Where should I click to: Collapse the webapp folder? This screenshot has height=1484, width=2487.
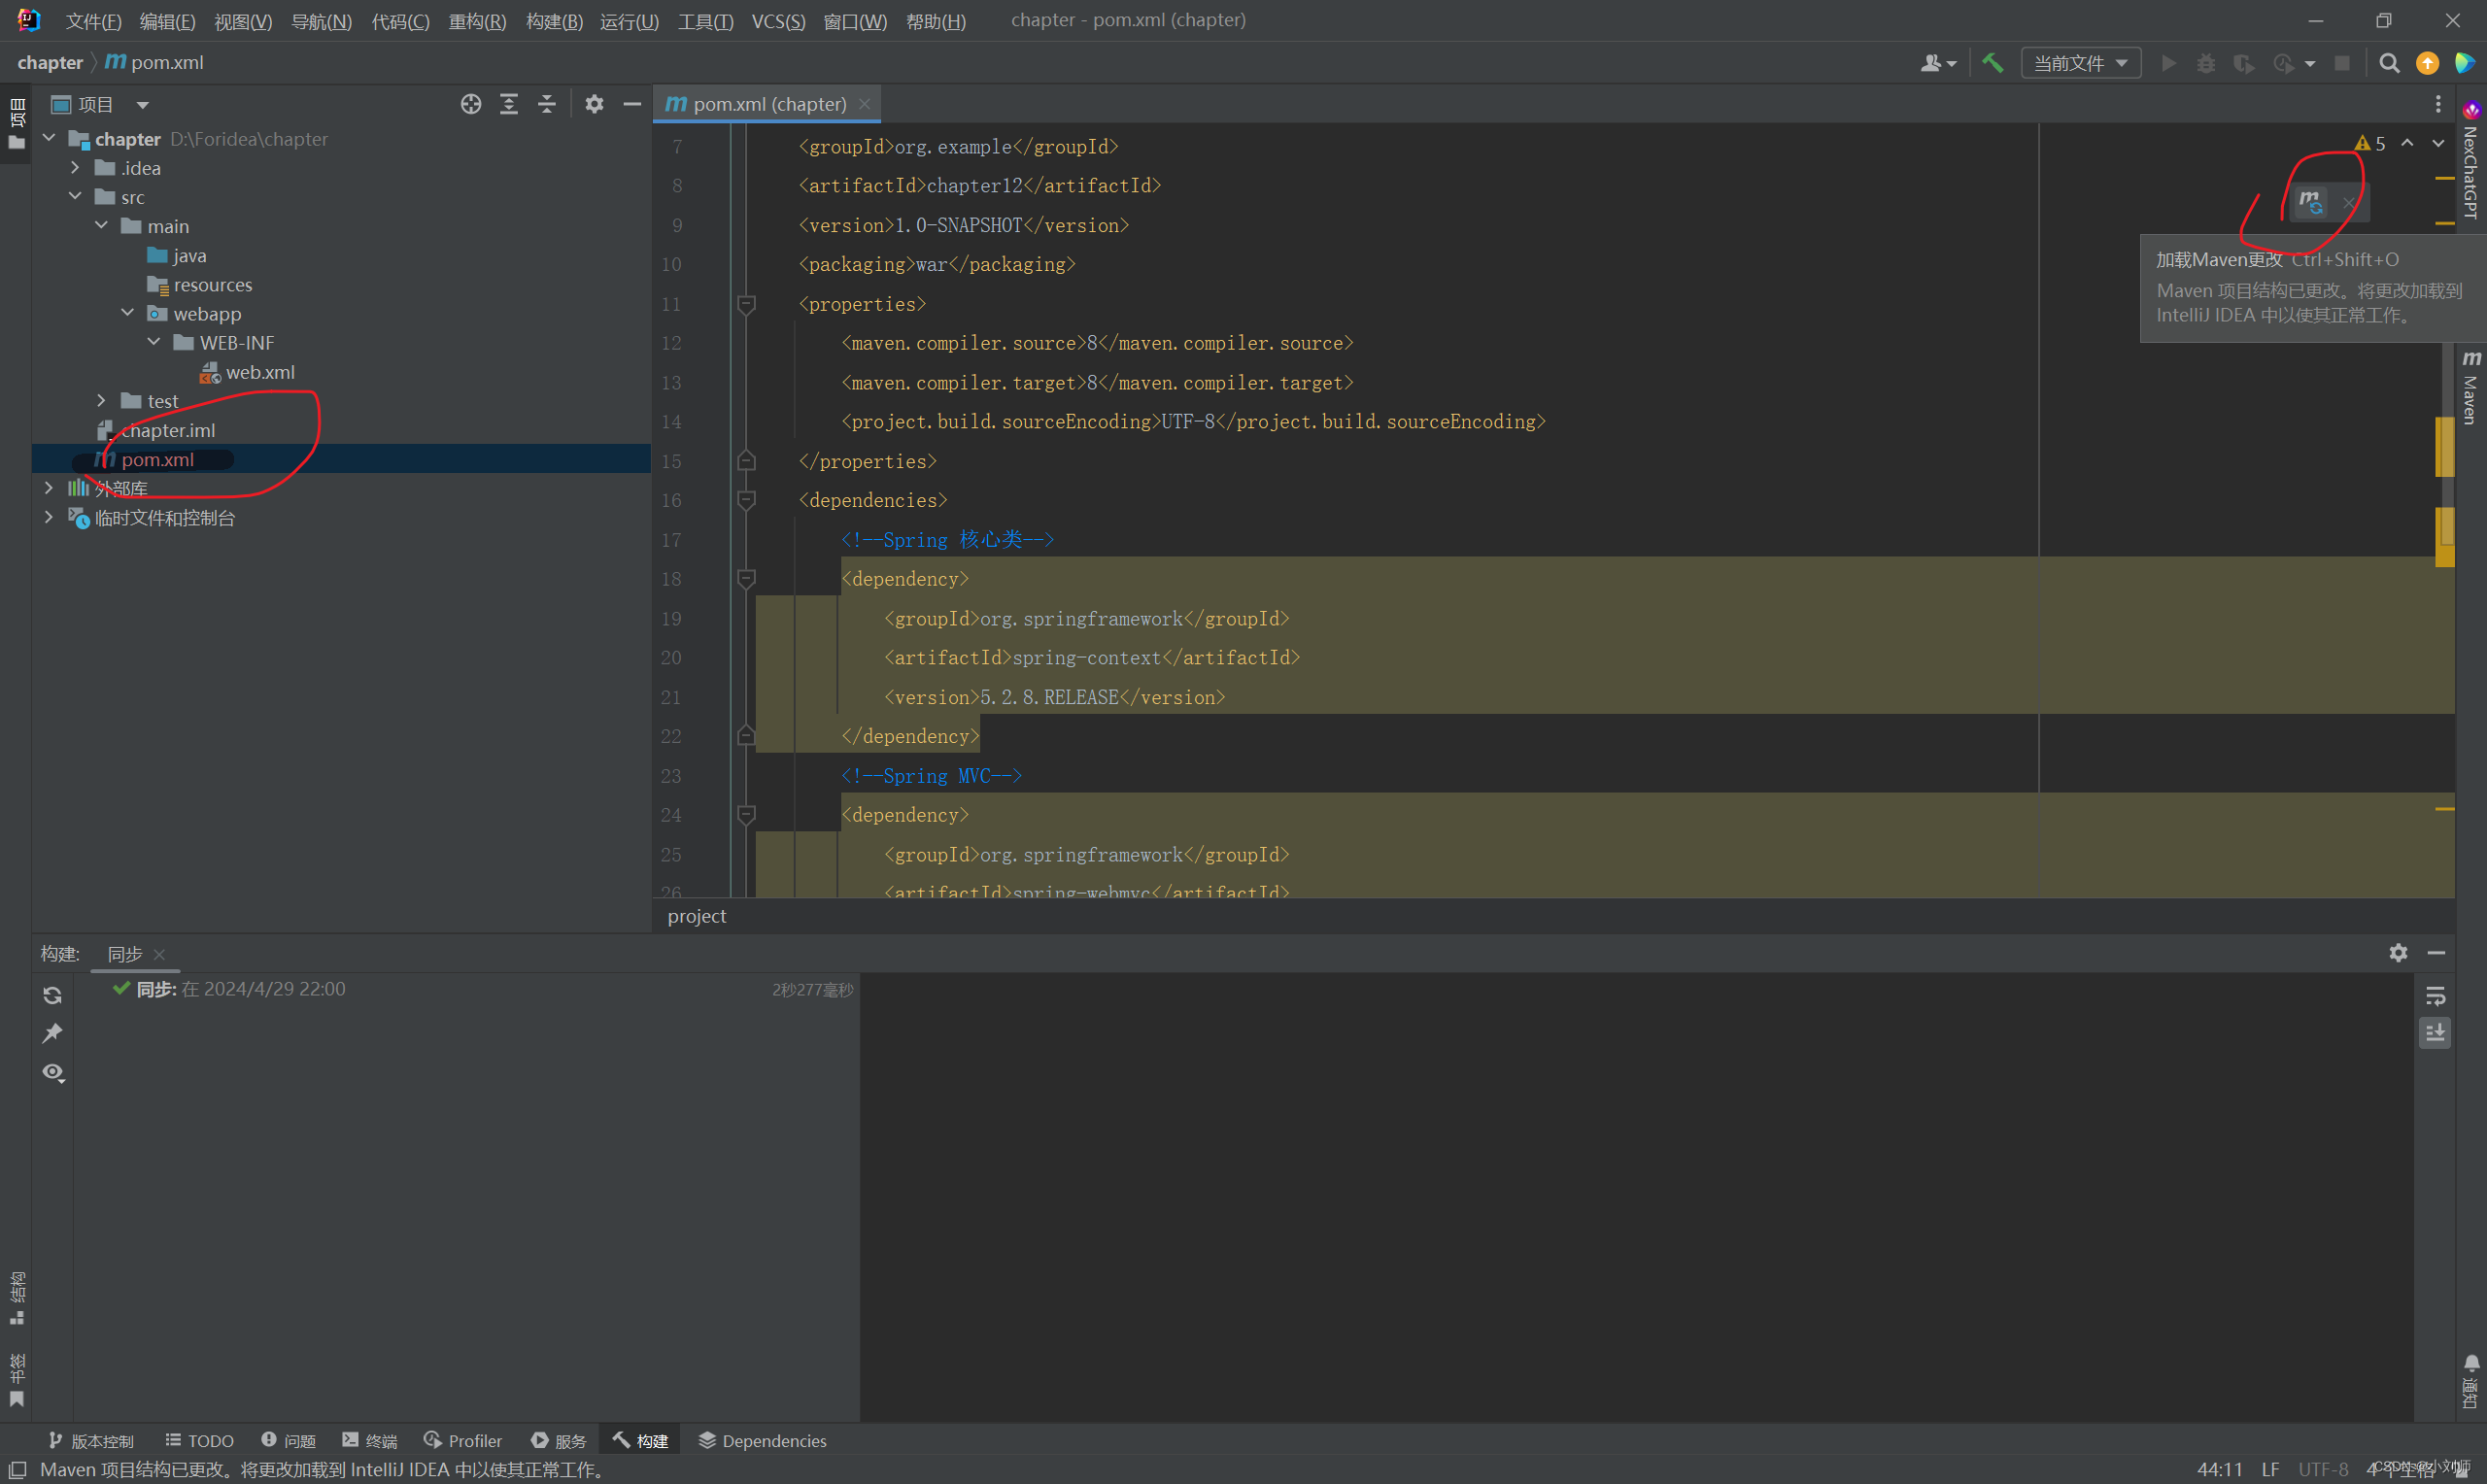[x=127, y=313]
